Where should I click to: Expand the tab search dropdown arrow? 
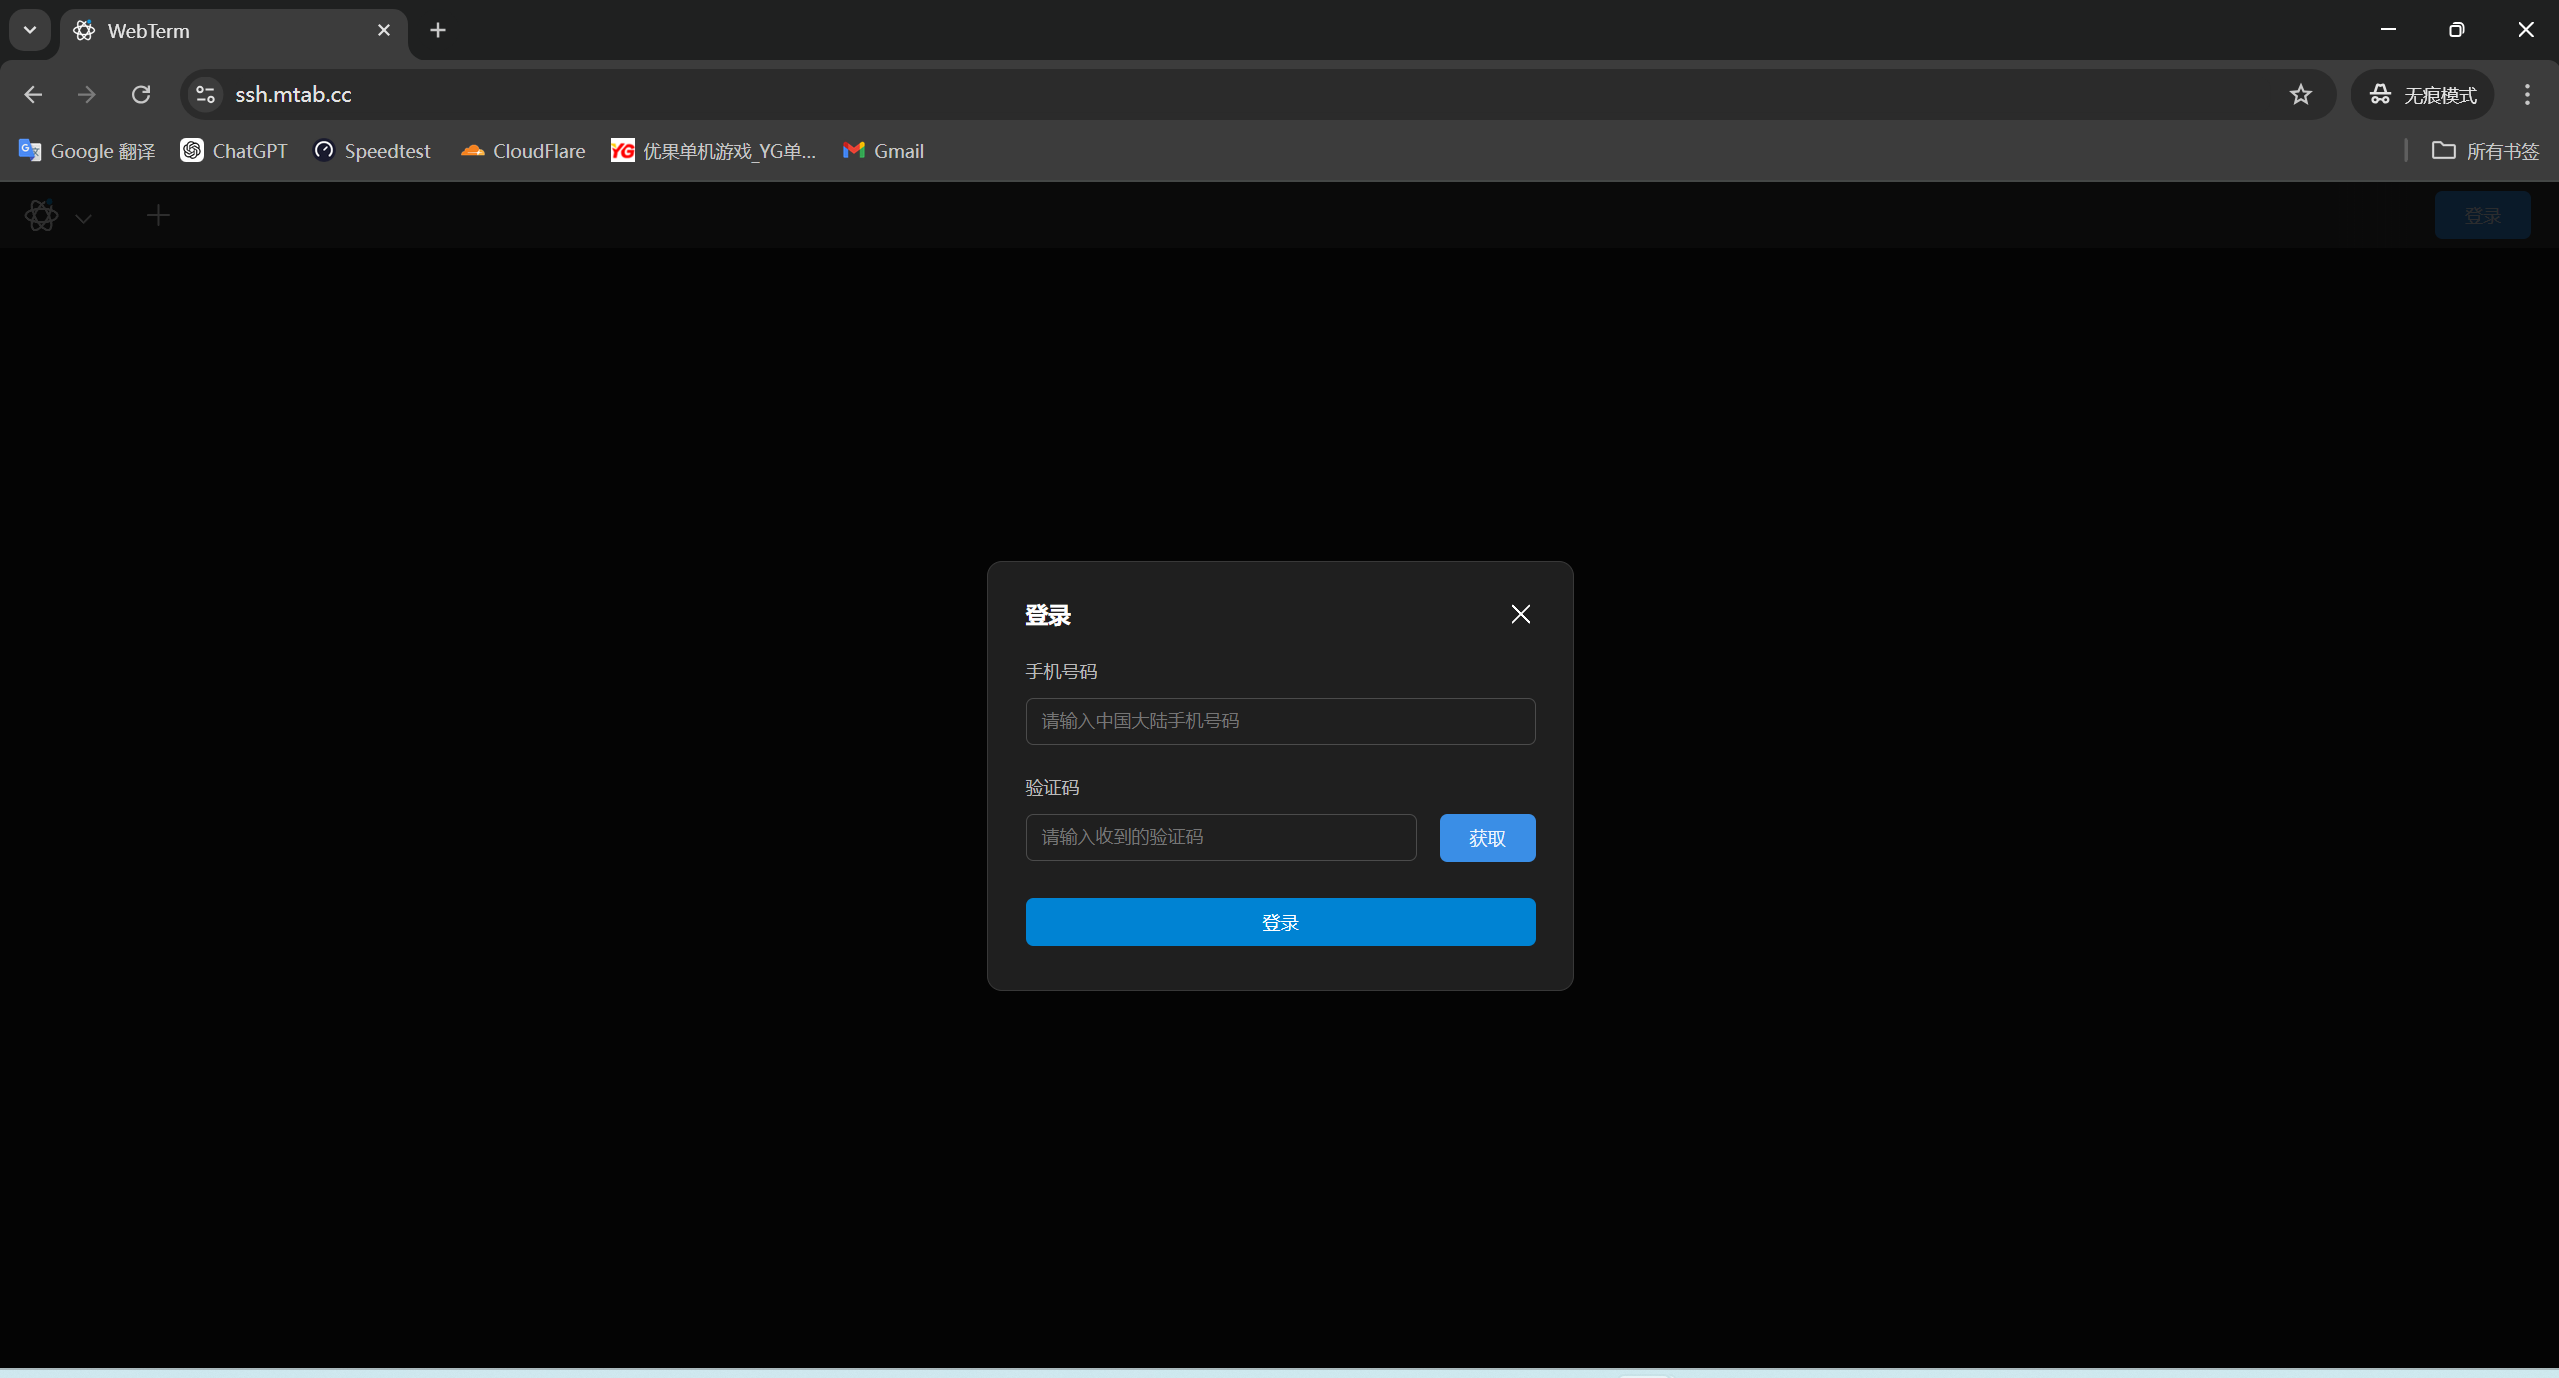click(30, 30)
